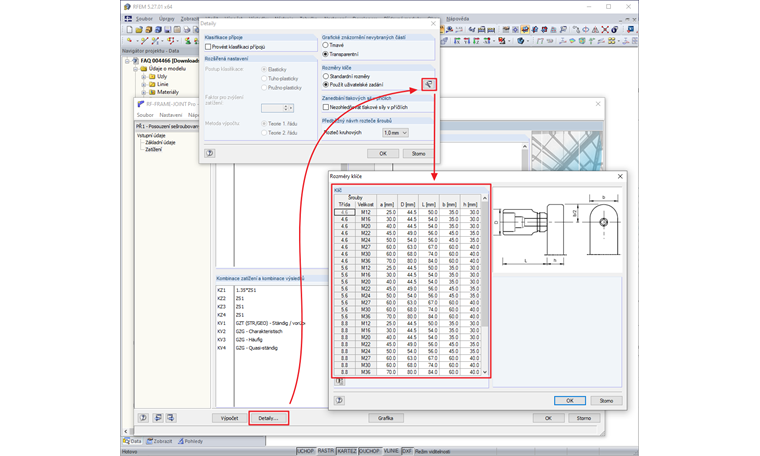Click the Detaily... button

269,418
